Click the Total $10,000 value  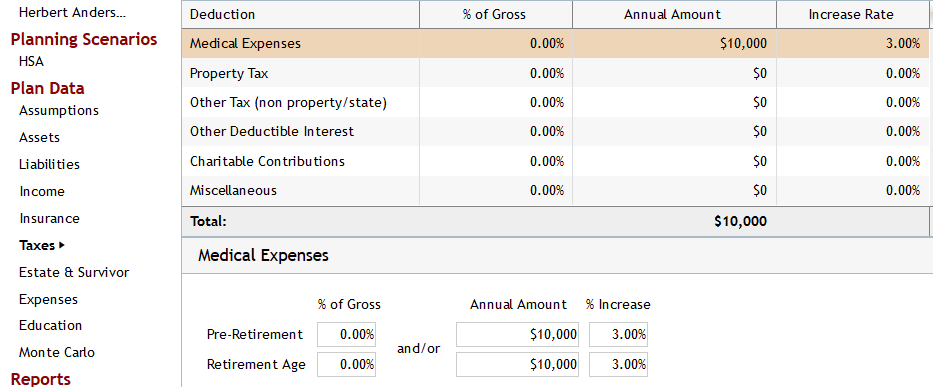(740, 221)
